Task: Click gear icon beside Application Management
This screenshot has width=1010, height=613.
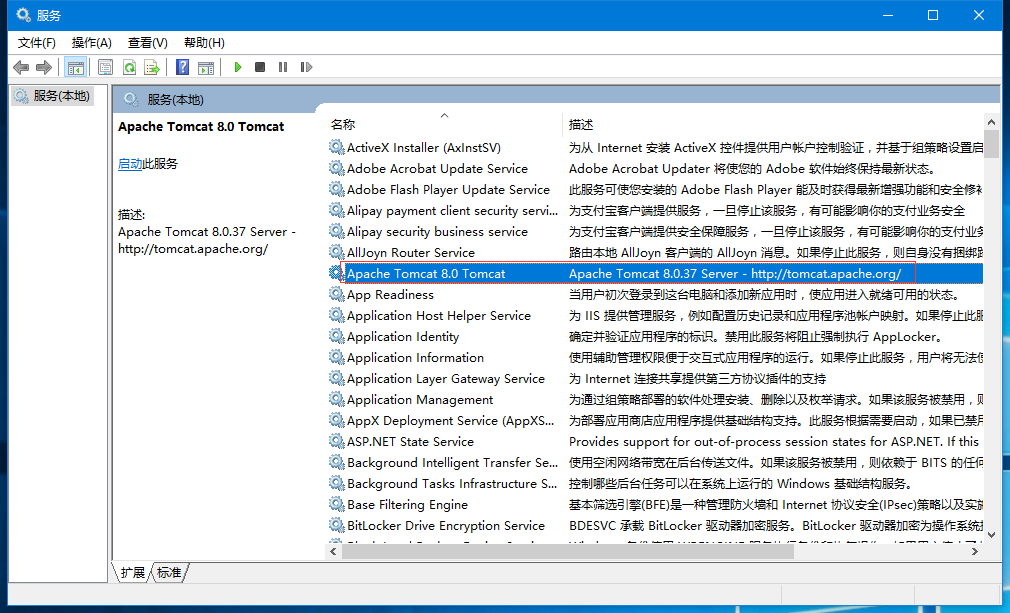Action: pyautogui.click(x=336, y=399)
